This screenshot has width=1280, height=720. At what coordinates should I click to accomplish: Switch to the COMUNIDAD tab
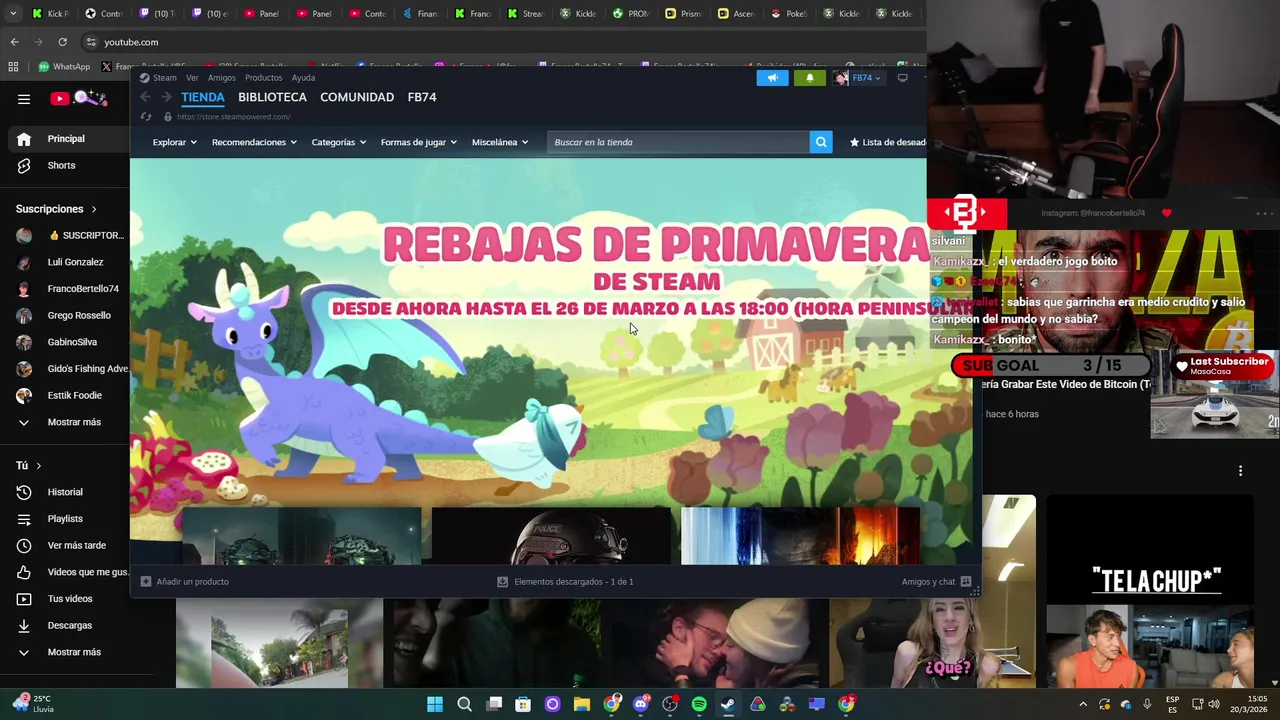[x=357, y=97]
